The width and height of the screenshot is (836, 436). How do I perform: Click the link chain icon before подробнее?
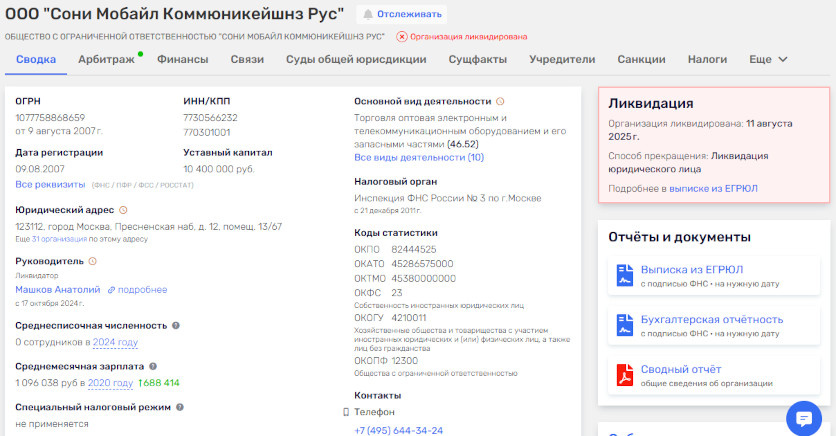click(111, 290)
